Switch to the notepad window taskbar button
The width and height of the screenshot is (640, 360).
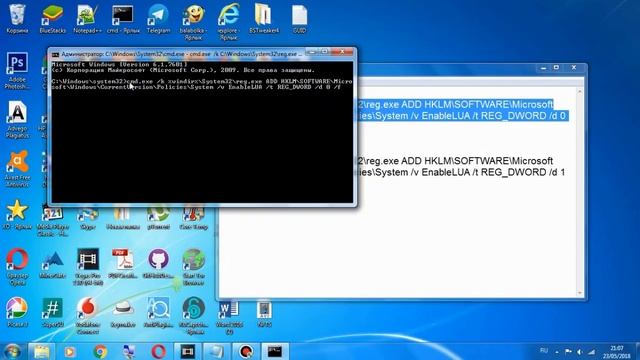click(x=216, y=351)
